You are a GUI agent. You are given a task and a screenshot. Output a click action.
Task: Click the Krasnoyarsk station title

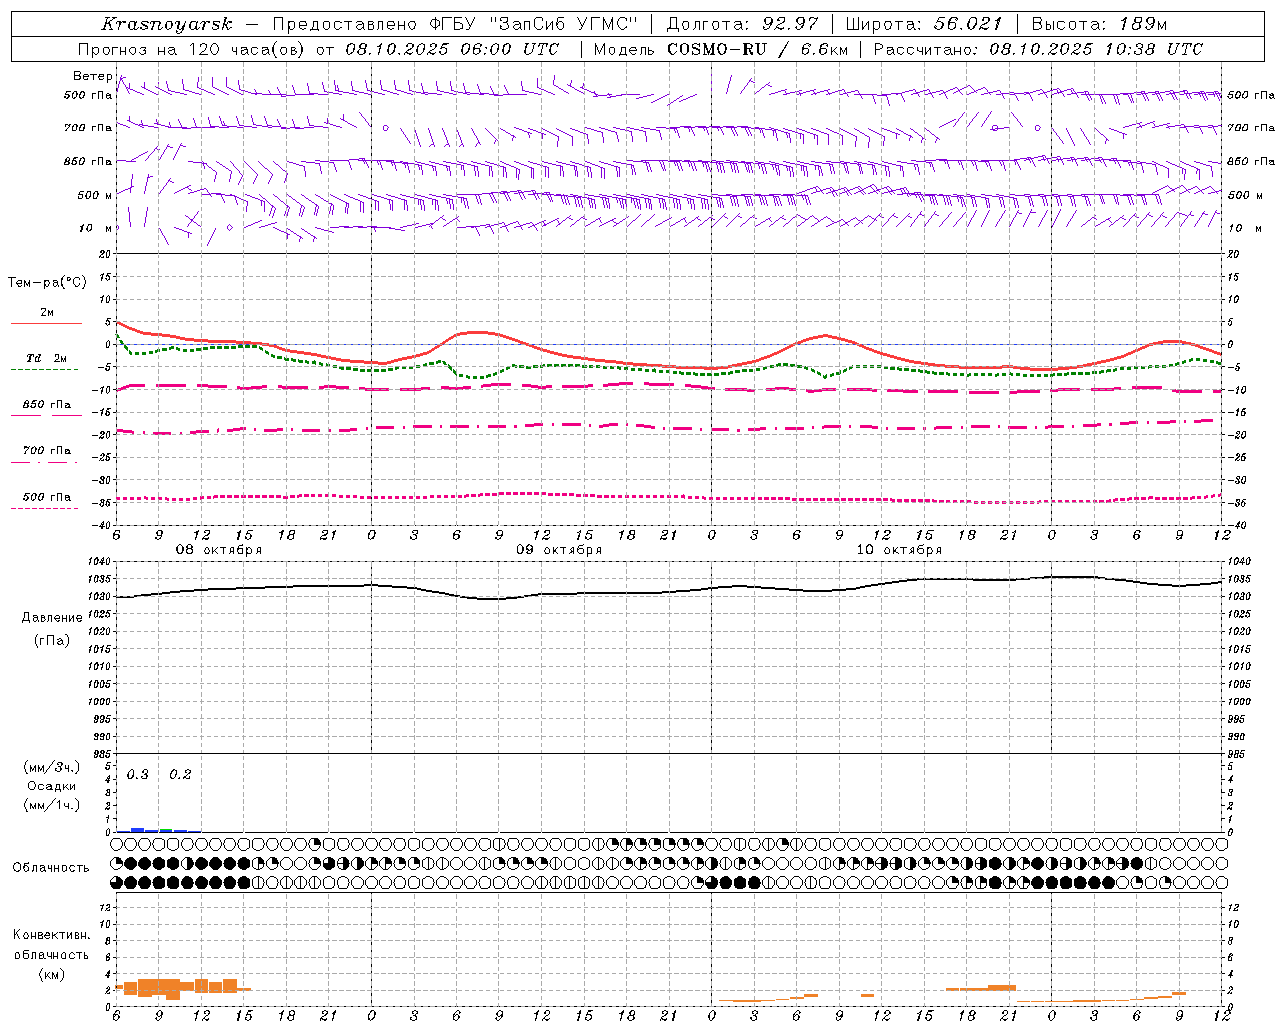click(167, 24)
